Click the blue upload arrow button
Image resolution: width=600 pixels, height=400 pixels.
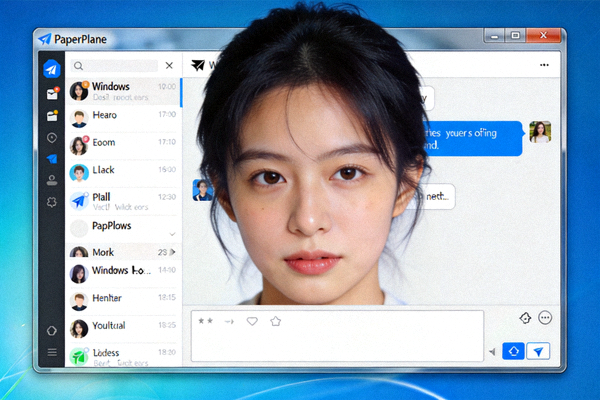pyautogui.click(x=513, y=351)
